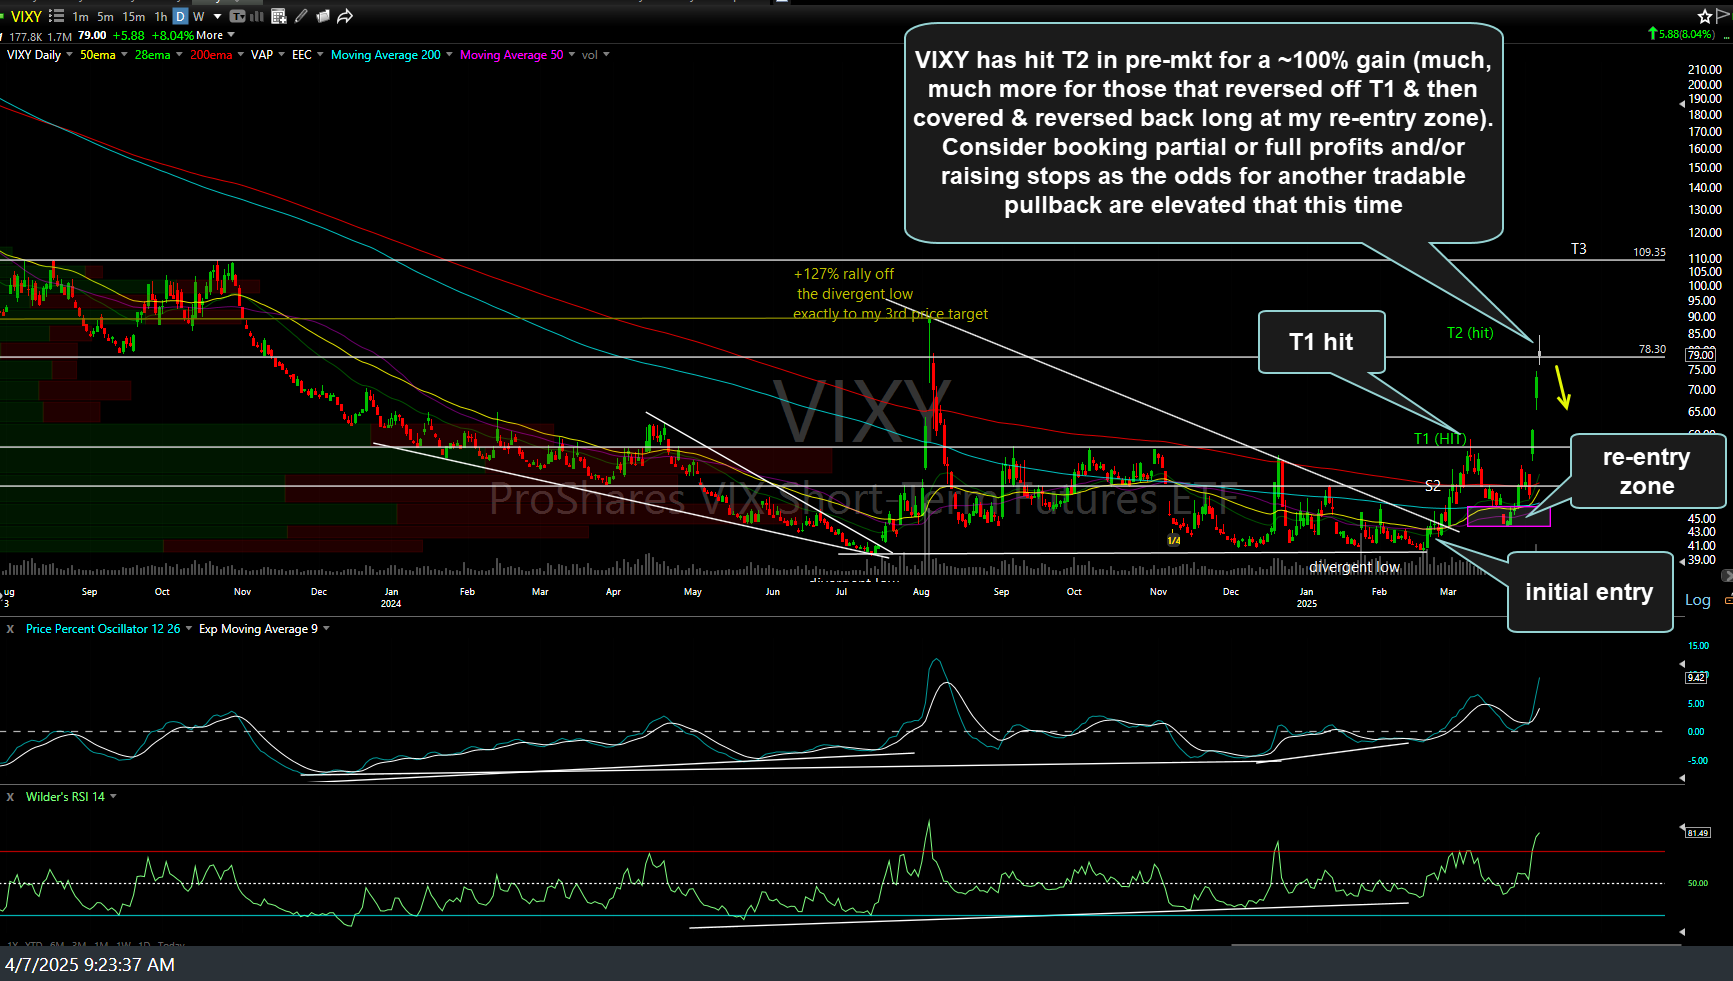Switch to Daily timeframe
1733x981 pixels.
pyautogui.click(x=180, y=16)
